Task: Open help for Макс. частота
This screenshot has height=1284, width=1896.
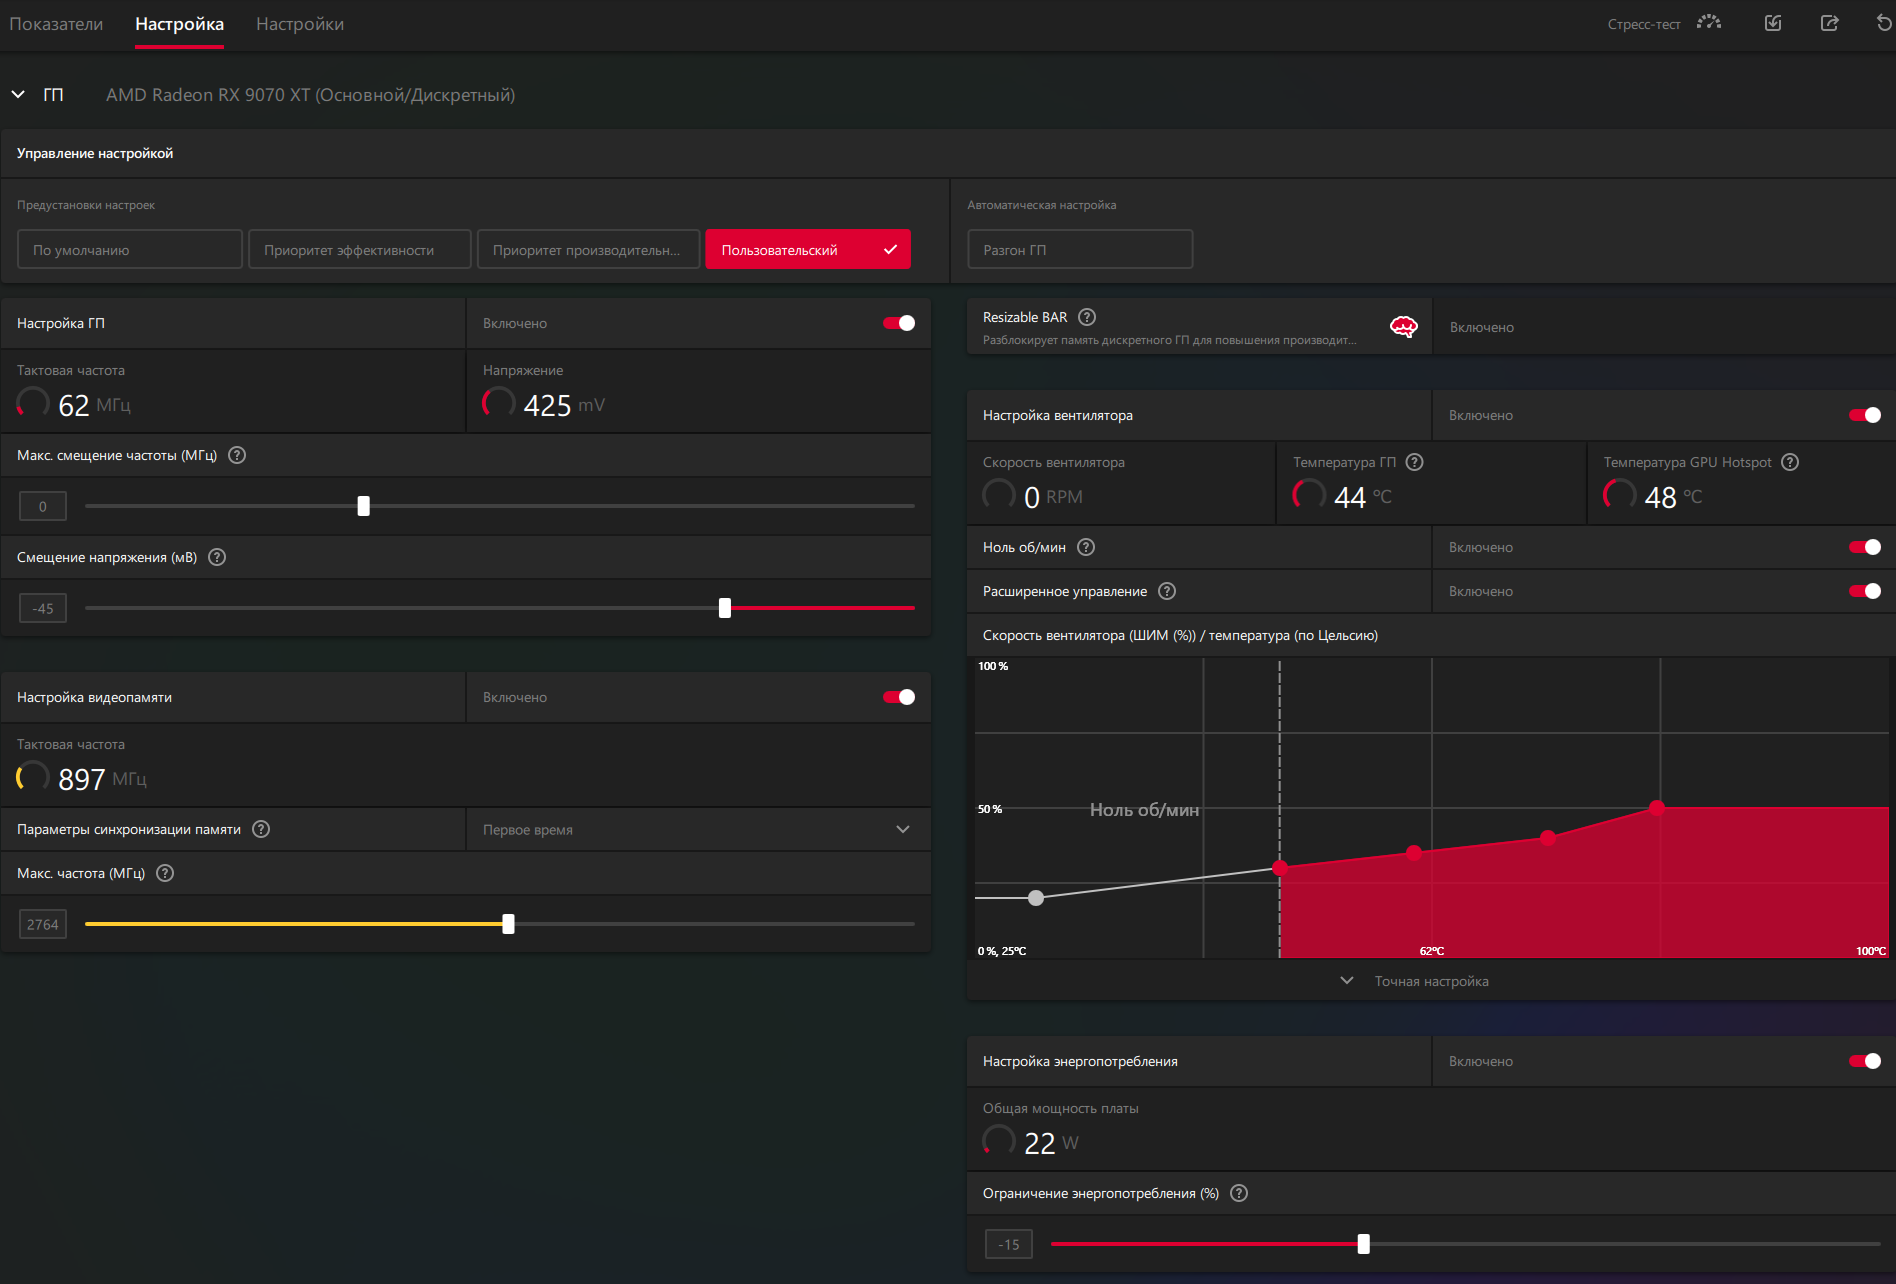Action: pos(165,873)
